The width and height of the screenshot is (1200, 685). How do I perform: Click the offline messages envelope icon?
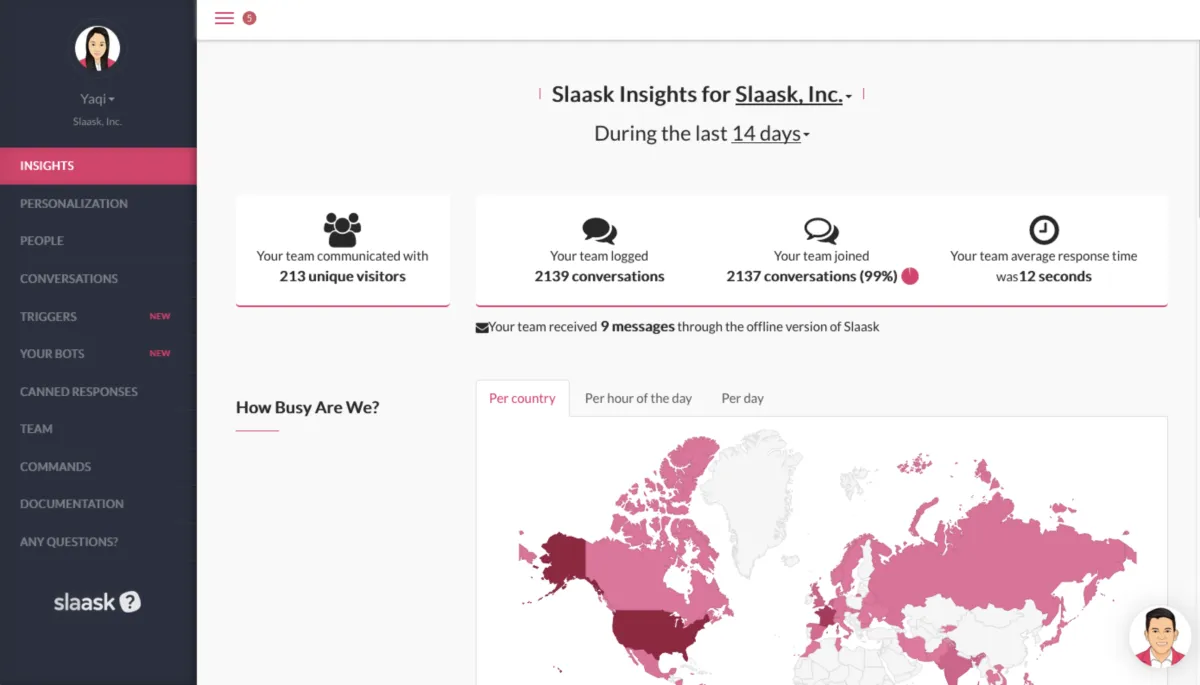tap(482, 327)
